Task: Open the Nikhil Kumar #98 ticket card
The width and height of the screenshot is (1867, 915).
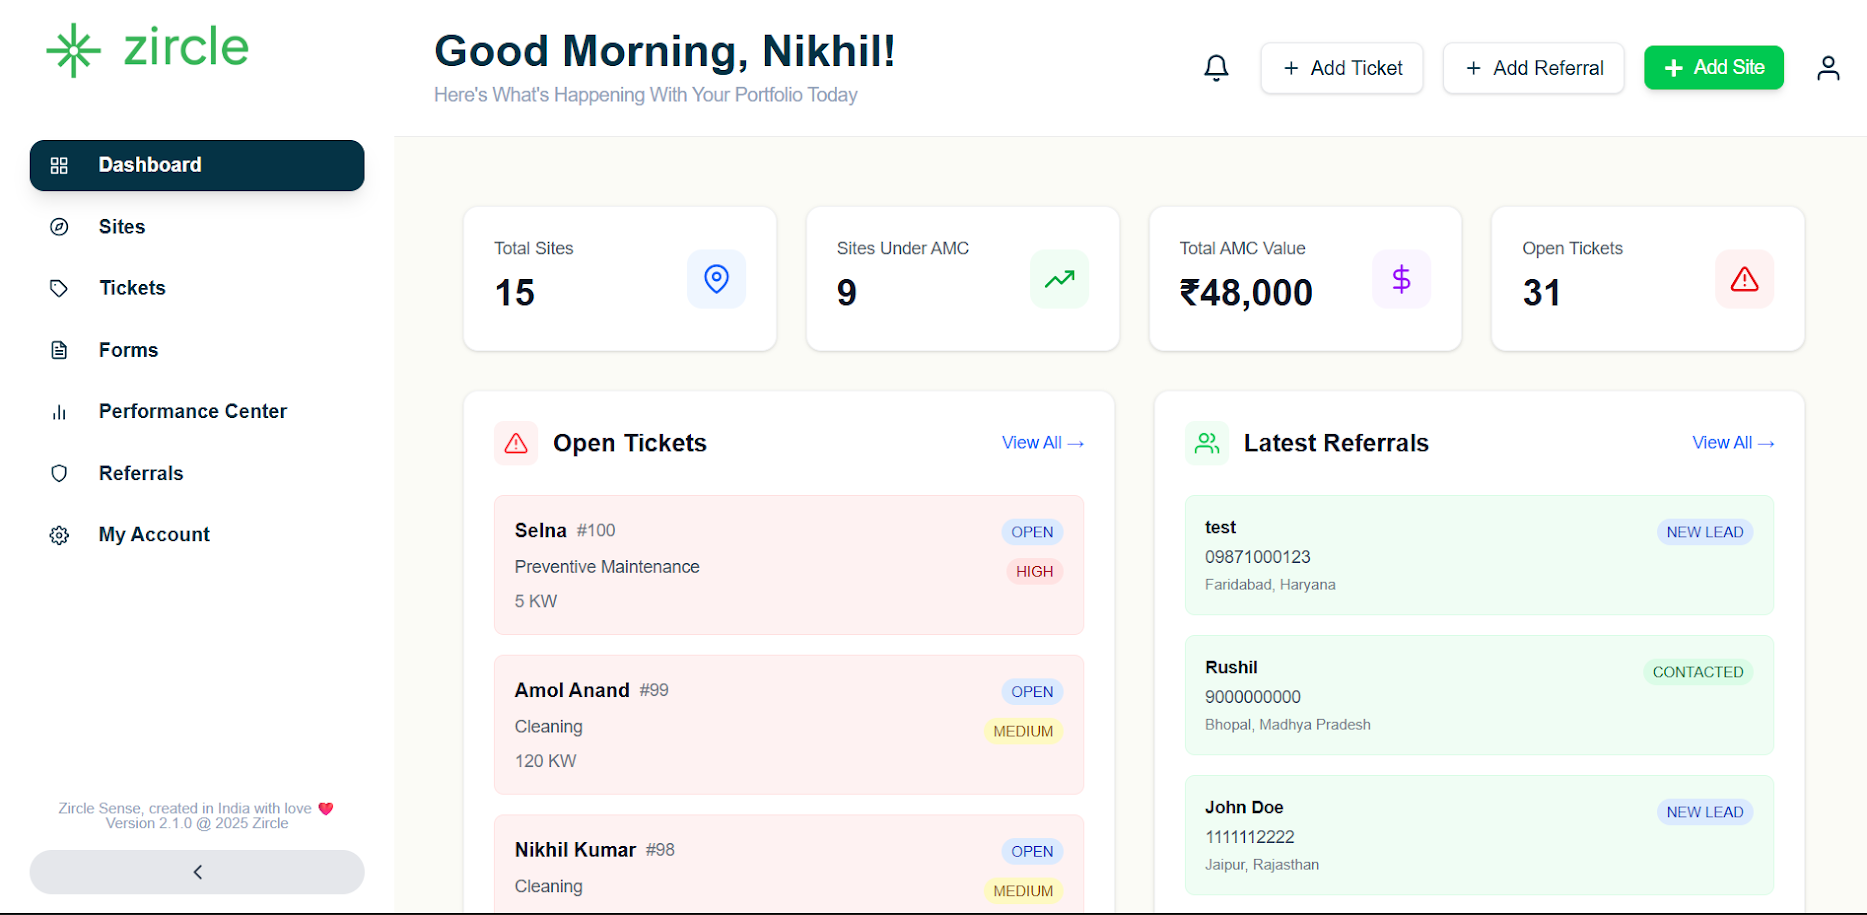Action: click(x=789, y=862)
